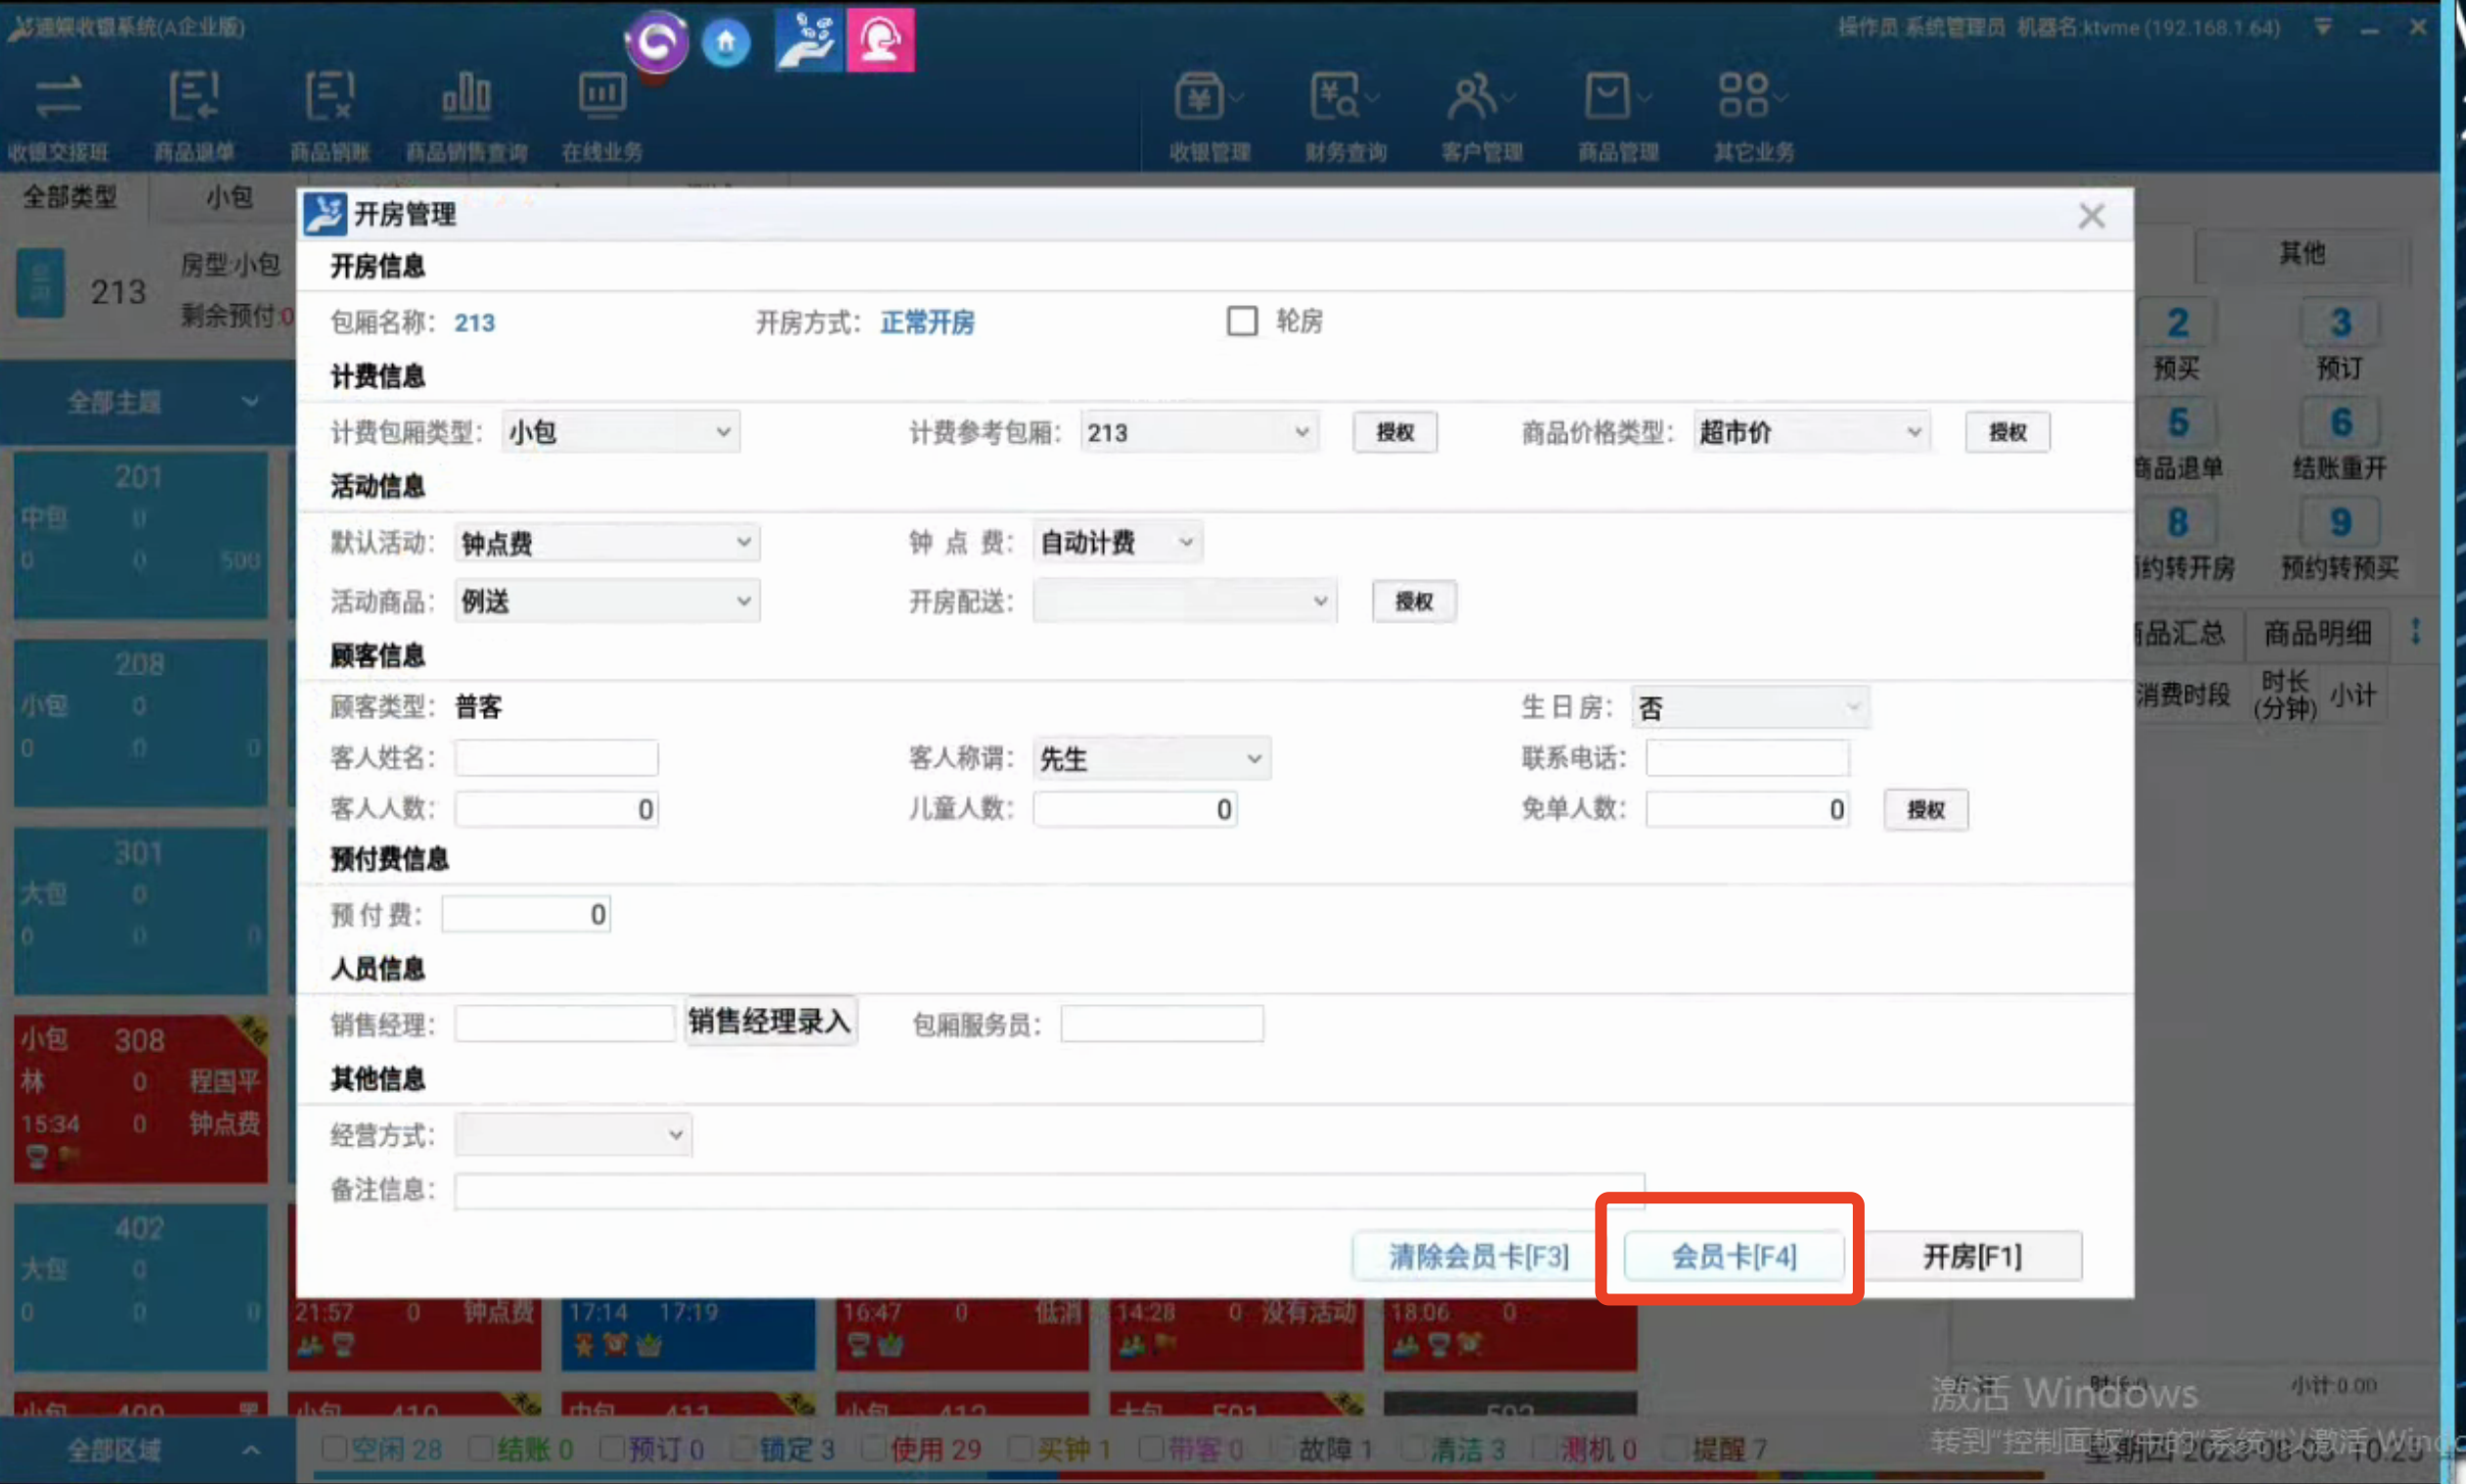Click the 6 结账重开 shortcut tile
Image resolution: width=2466 pixels, height=1484 pixels.
pos(2340,441)
